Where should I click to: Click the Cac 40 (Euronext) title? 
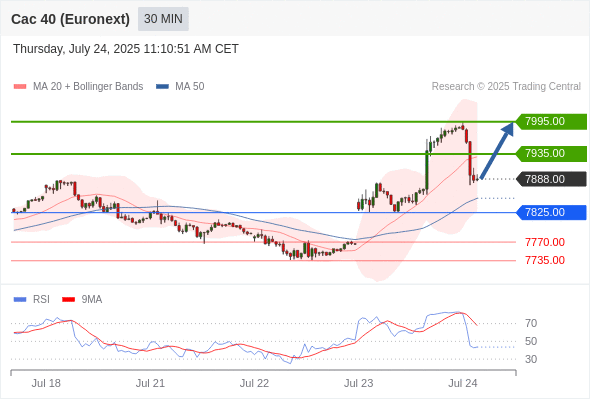click(x=70, y=19)
